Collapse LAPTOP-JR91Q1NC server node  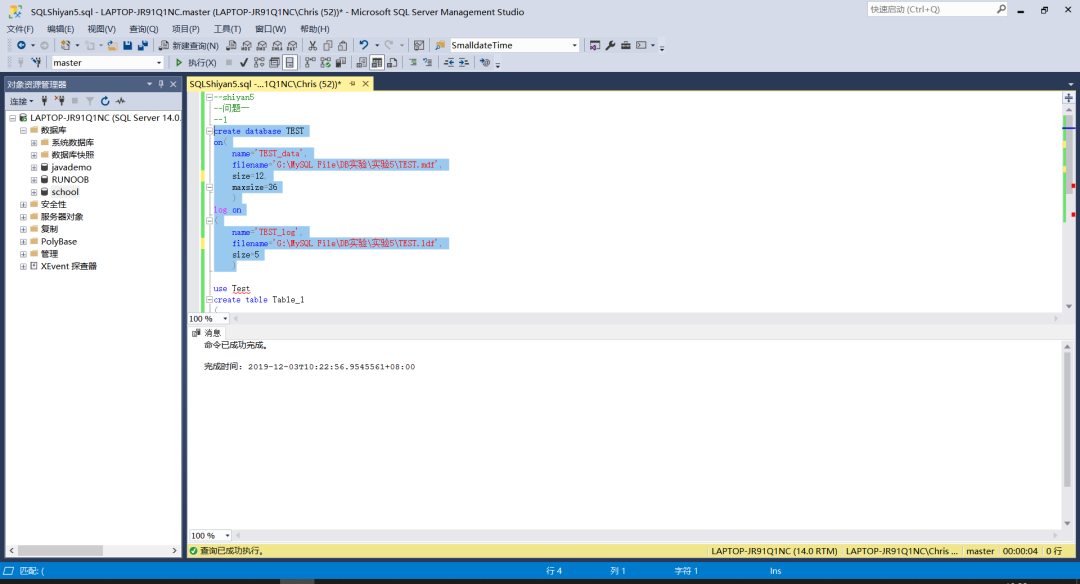[x=12, y=118]
